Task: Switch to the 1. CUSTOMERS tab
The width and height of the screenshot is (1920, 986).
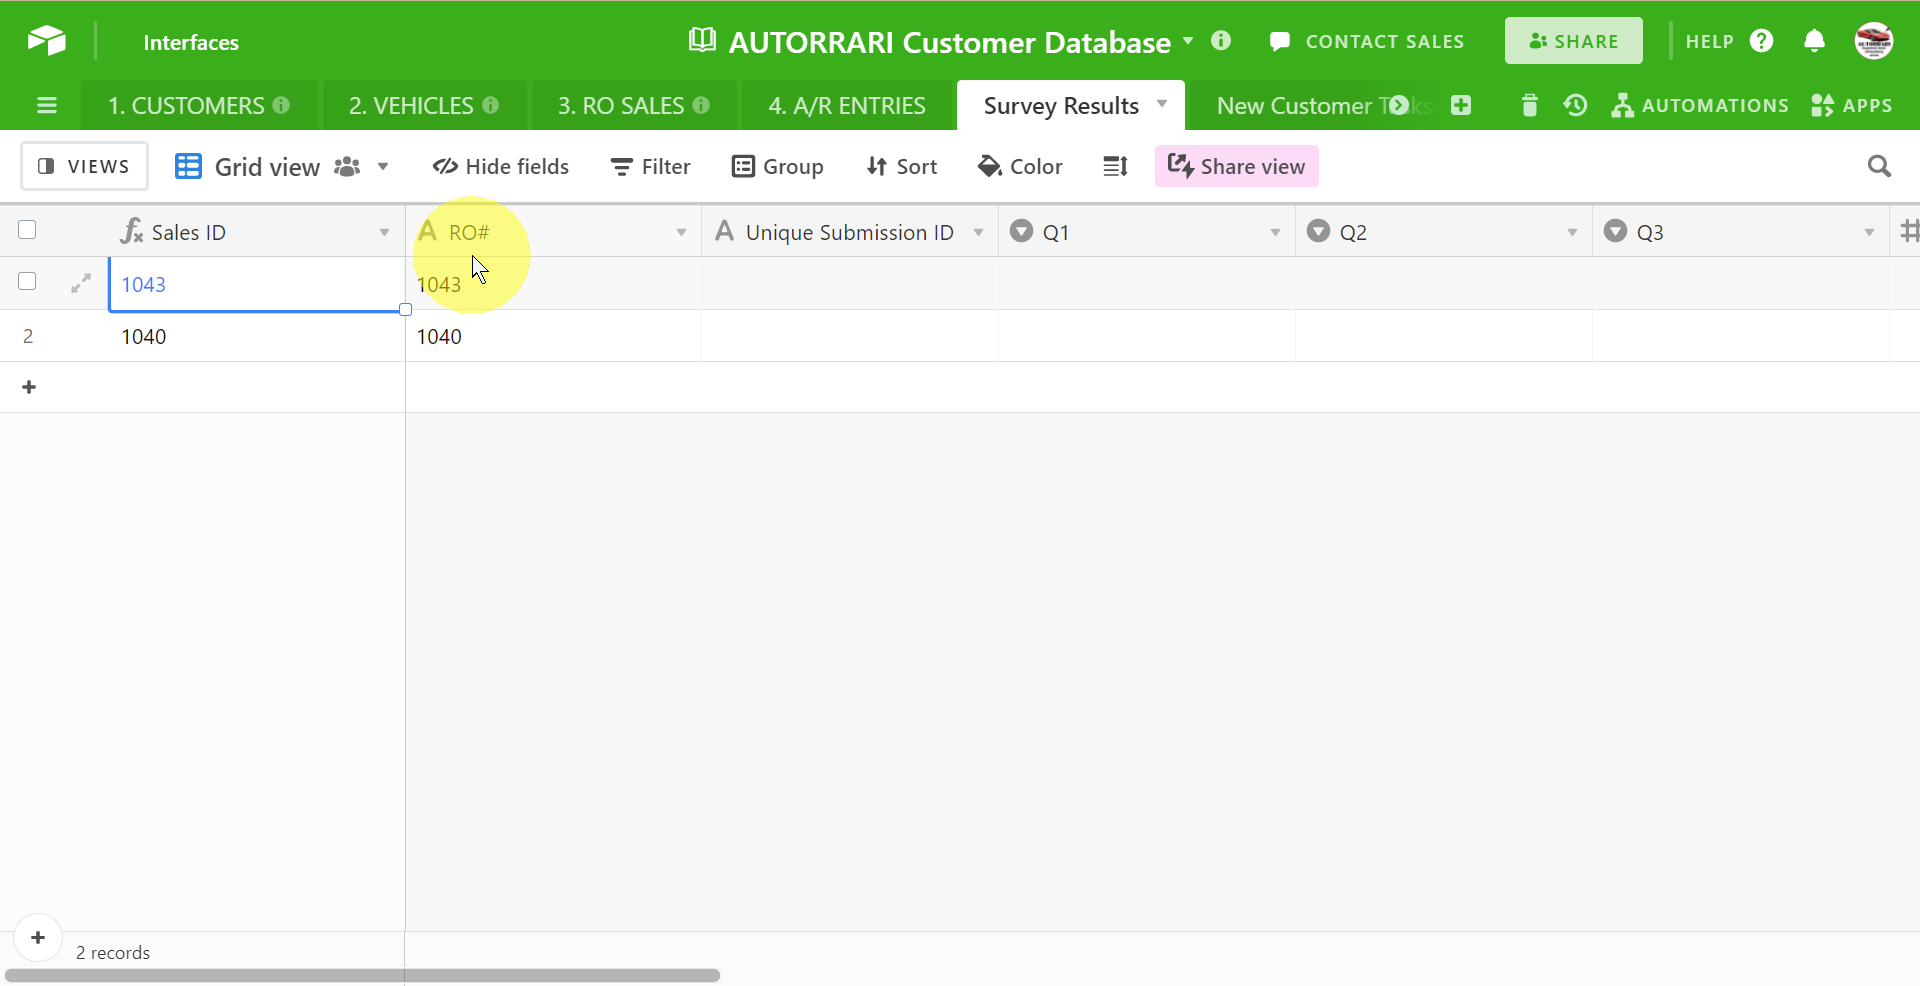Action: point(198,105)
